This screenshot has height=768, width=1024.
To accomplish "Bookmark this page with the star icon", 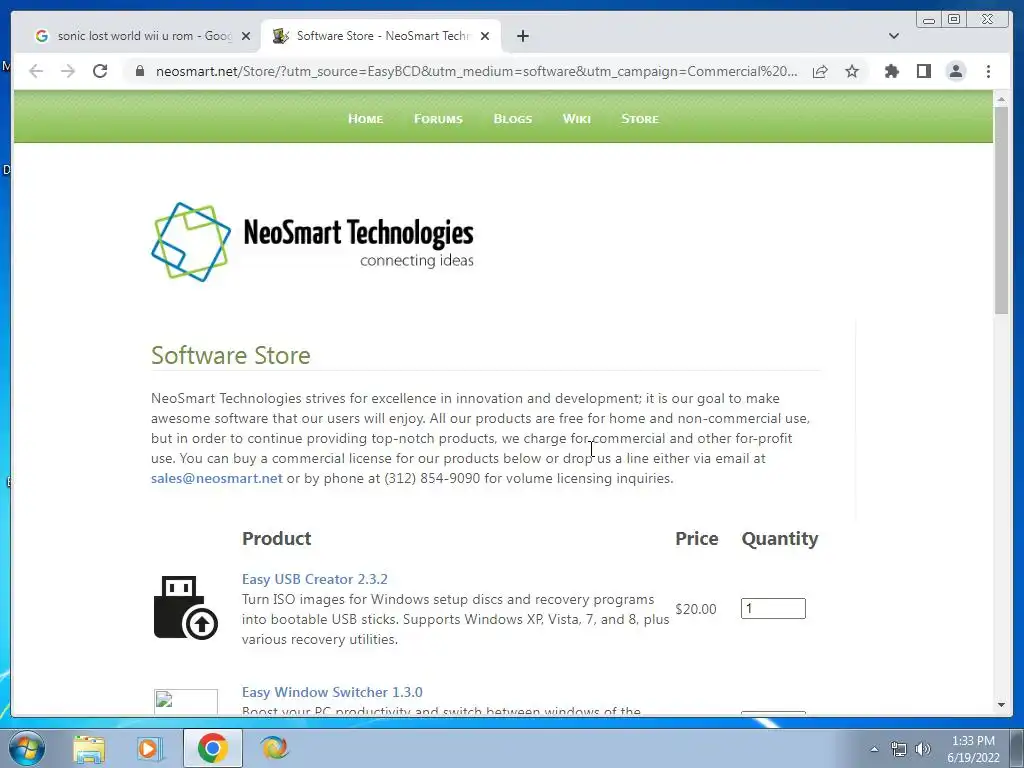I will tap(852, 71).
